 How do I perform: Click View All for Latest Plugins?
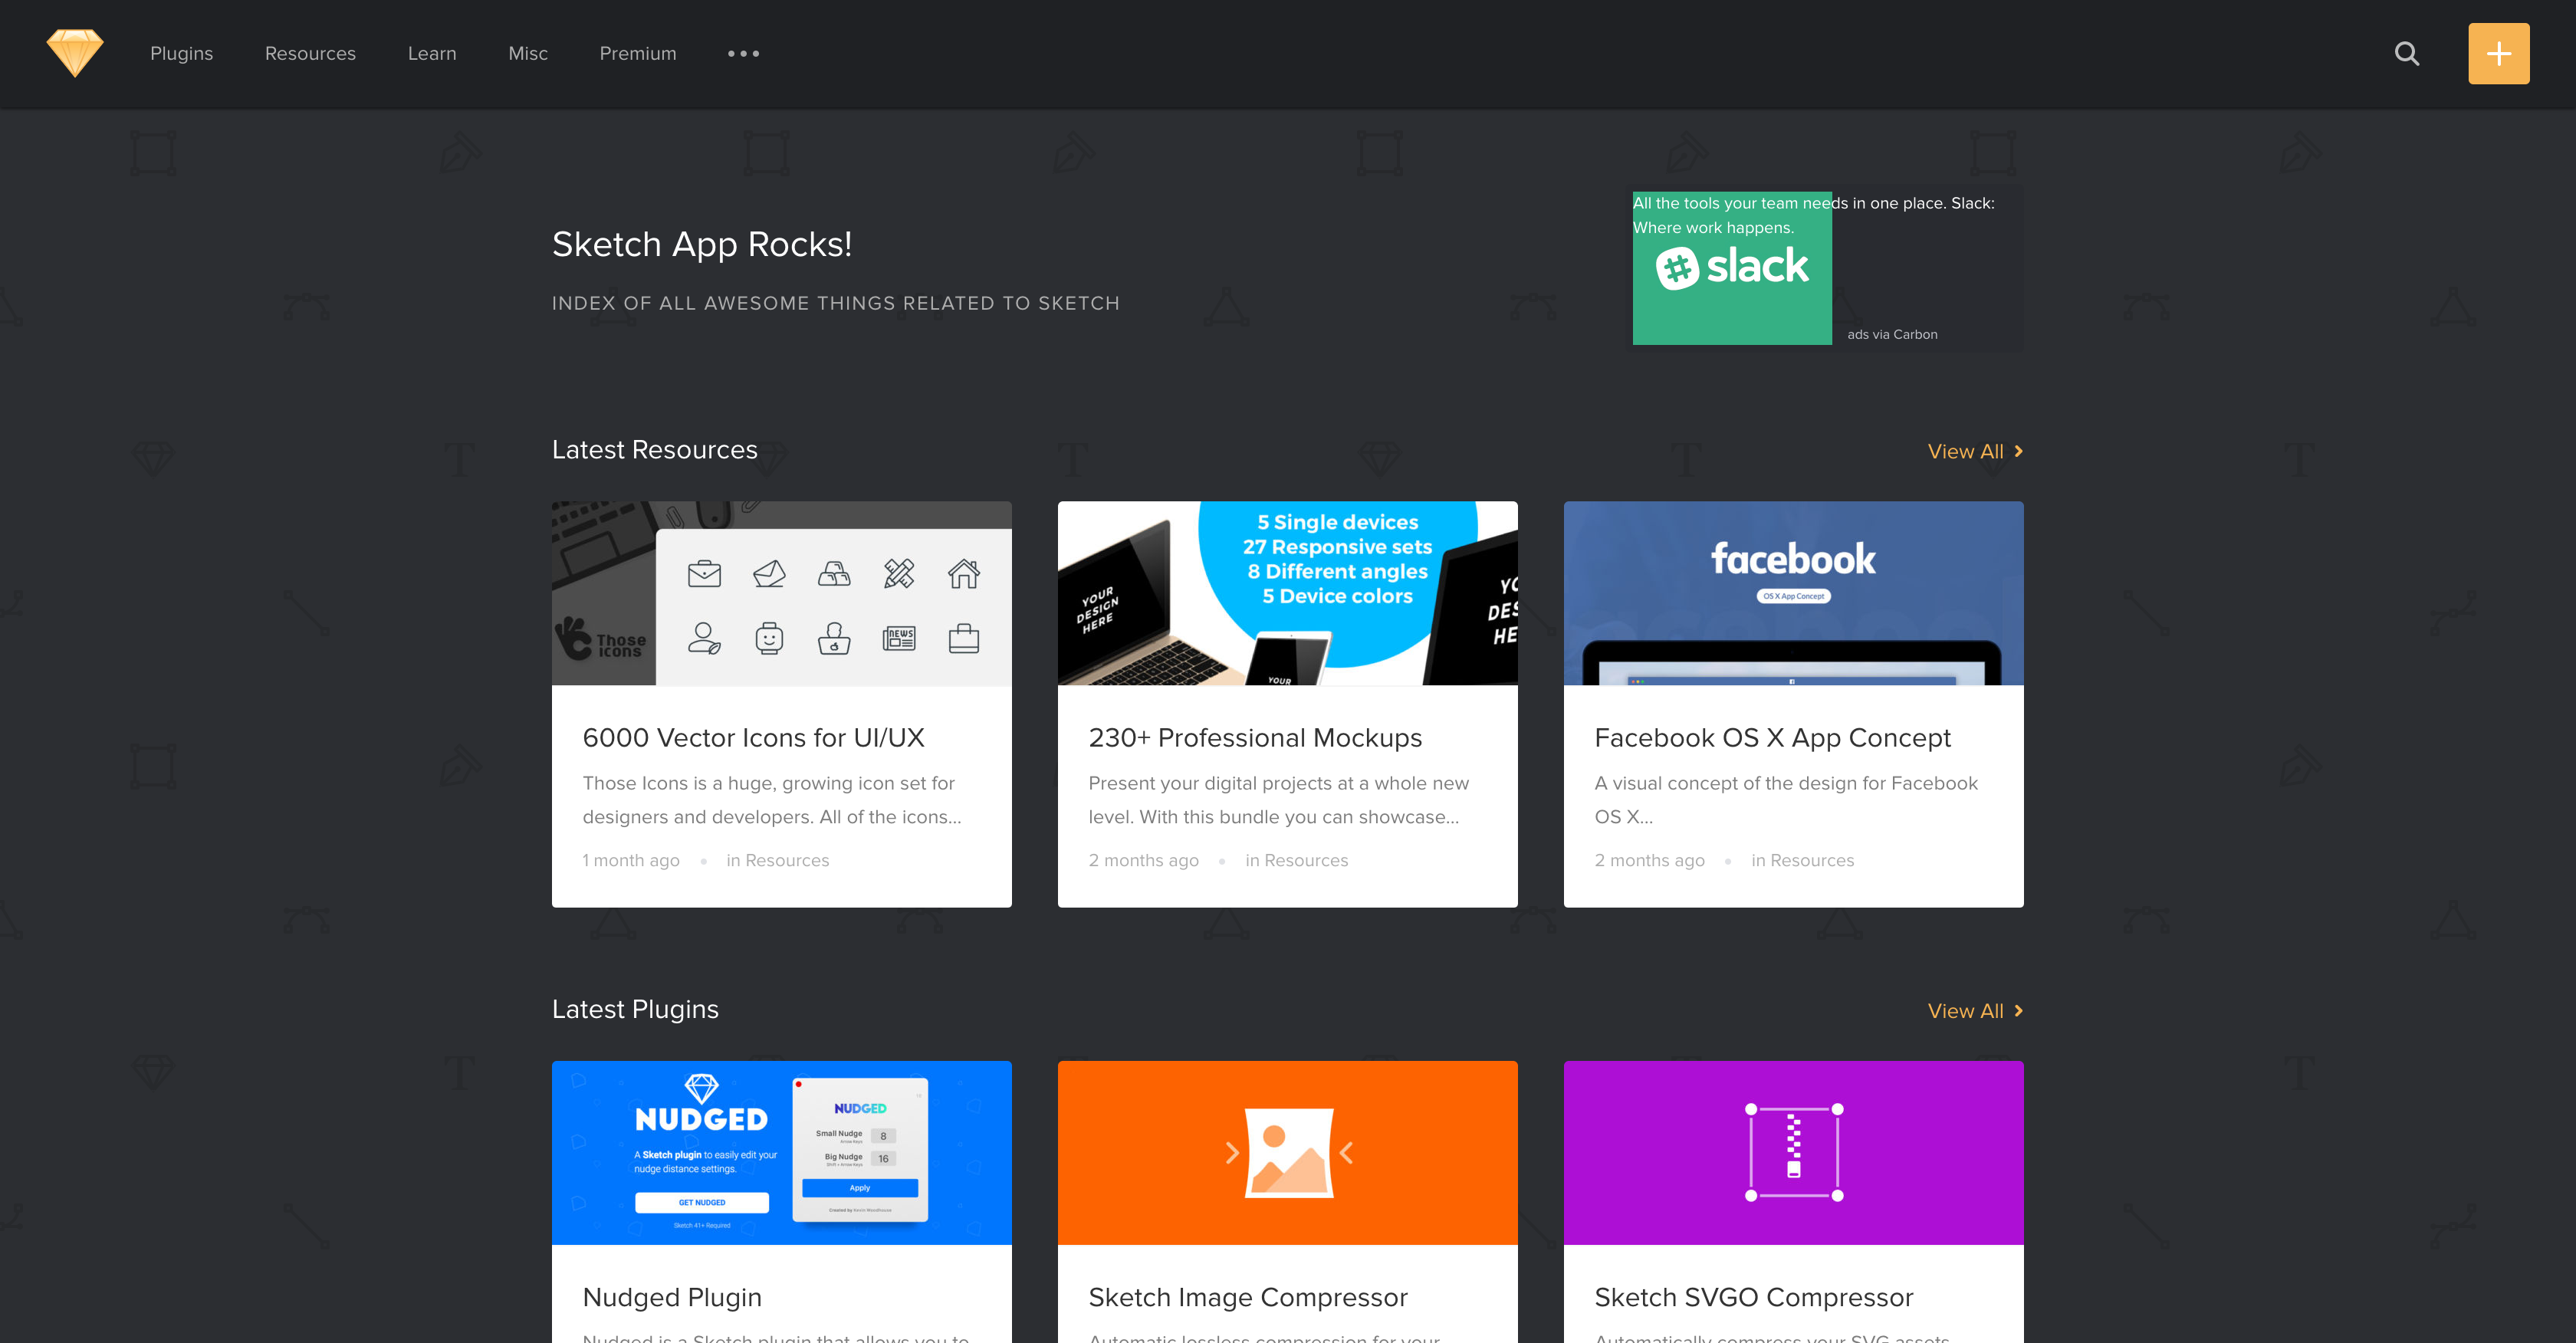click(1965, 1011)
